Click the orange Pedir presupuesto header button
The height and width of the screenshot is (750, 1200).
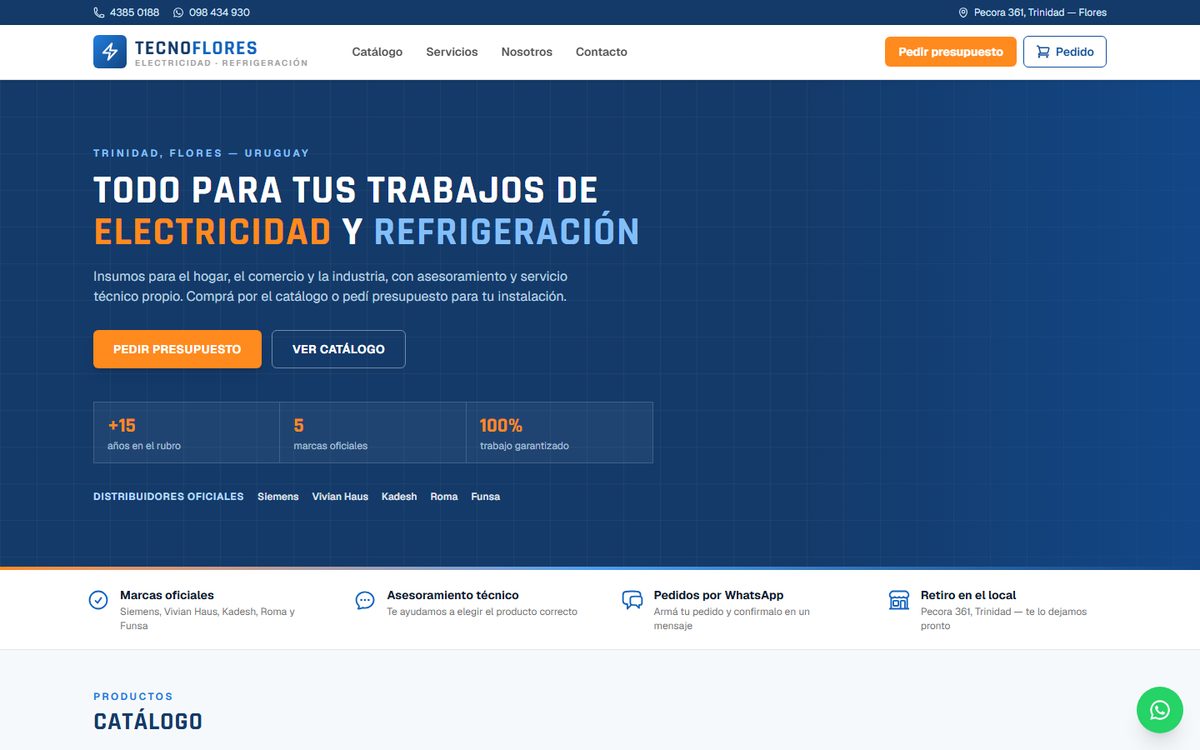click(951, 52)
